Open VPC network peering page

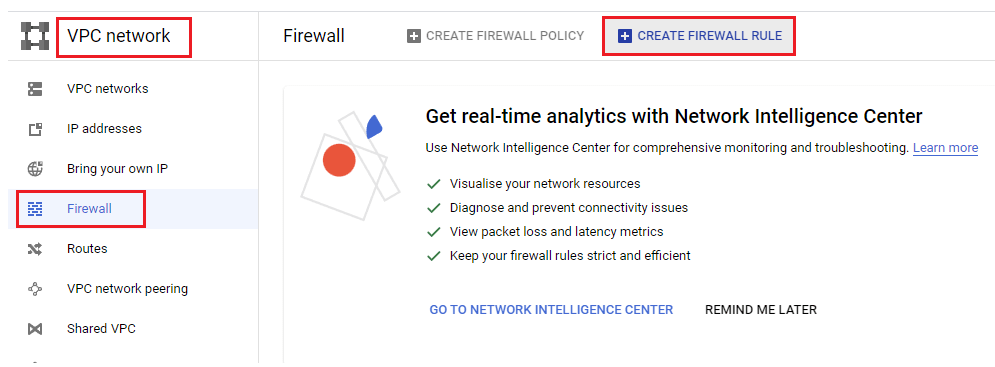pyautogui.click(x=128, y=289)
